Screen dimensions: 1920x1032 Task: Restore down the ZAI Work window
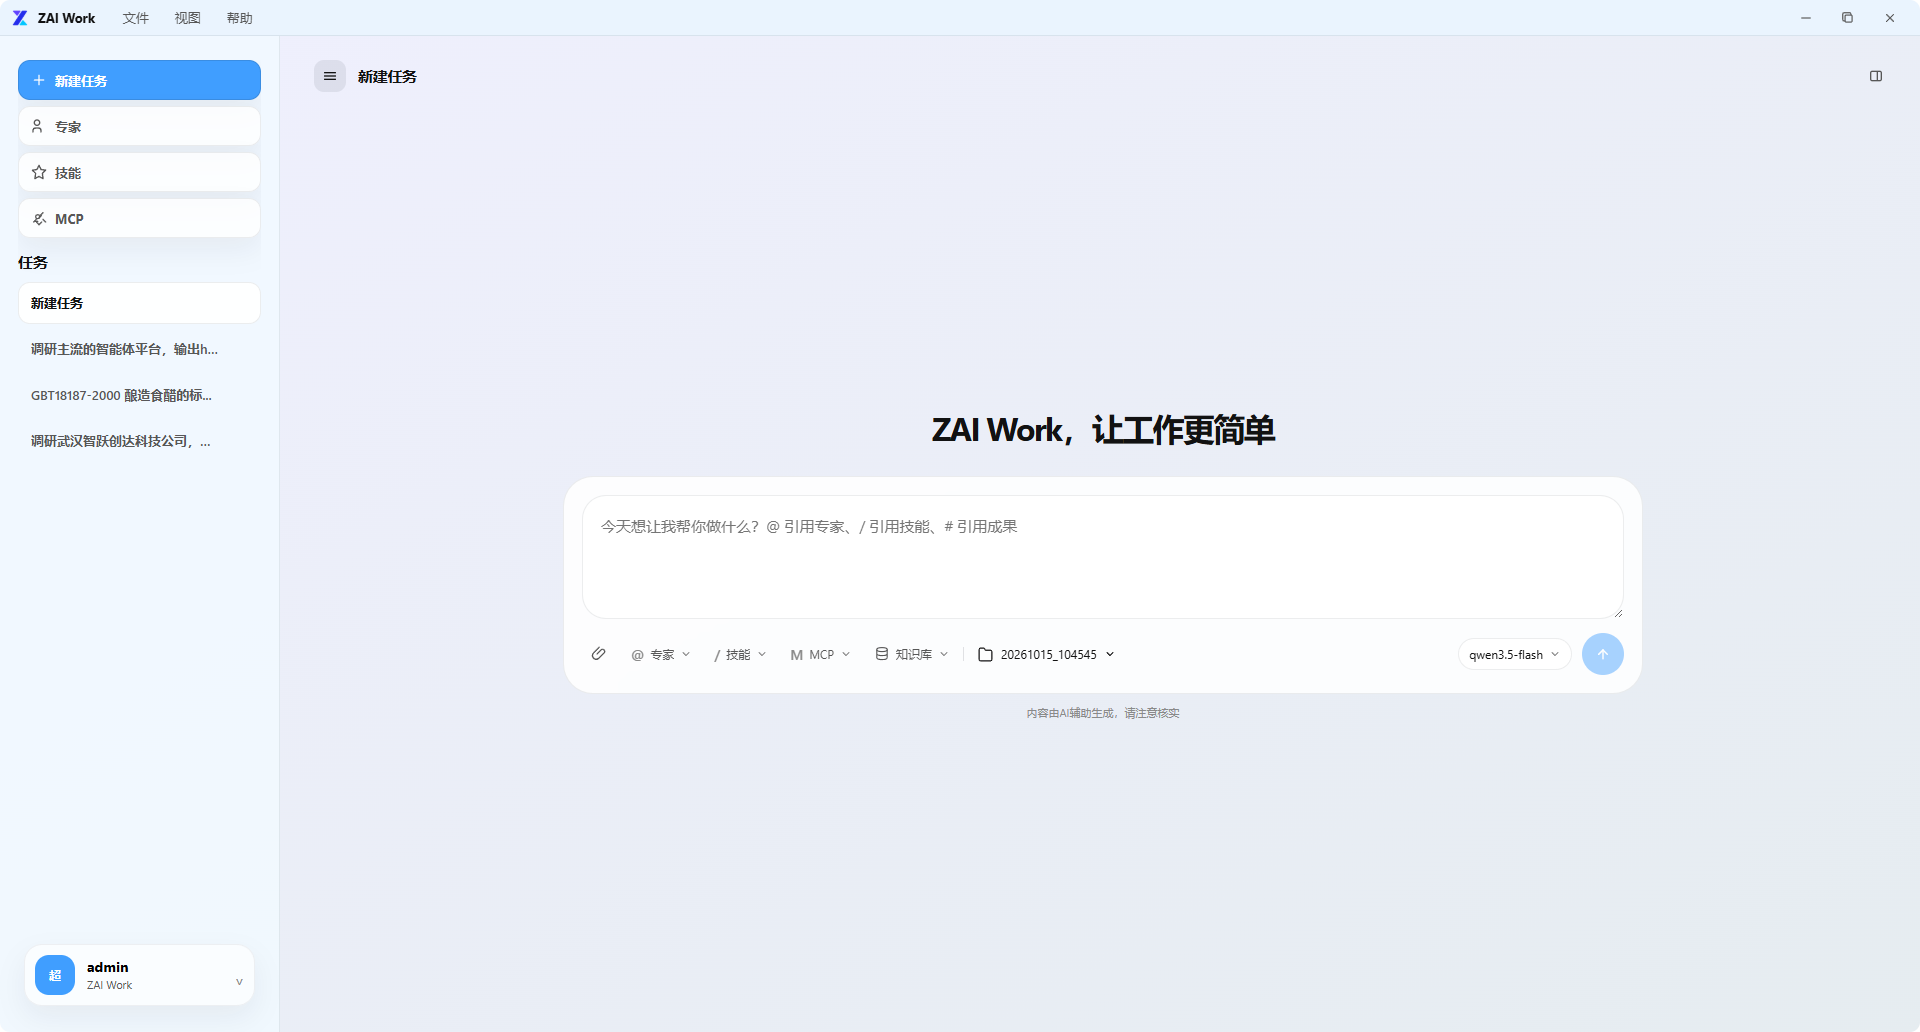1848,18
